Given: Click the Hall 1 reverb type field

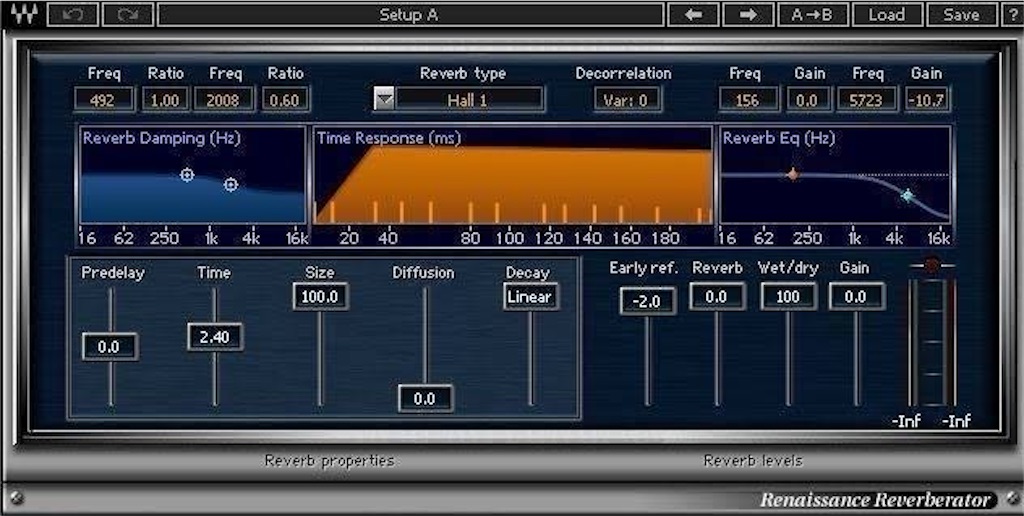Looking at the screenshot, I should [469, 100].
